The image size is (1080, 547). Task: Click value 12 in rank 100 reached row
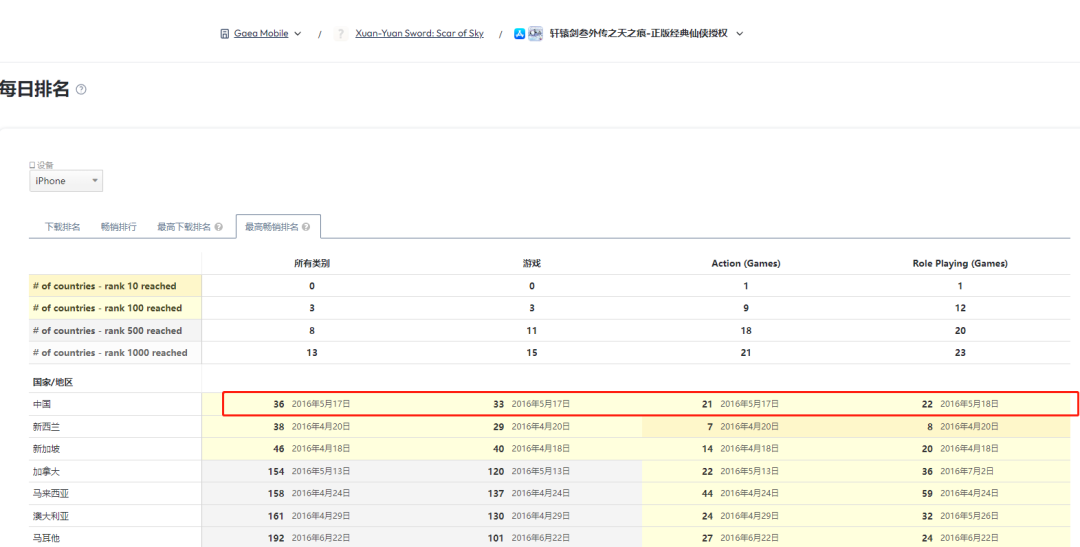tap(960, 308)
